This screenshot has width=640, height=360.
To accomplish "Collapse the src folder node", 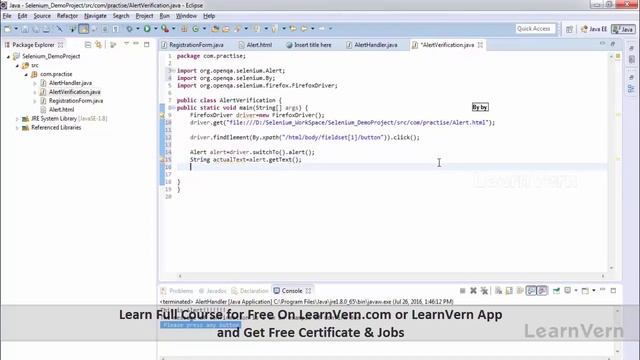I will pyautogui.click(x=17, y=65).
